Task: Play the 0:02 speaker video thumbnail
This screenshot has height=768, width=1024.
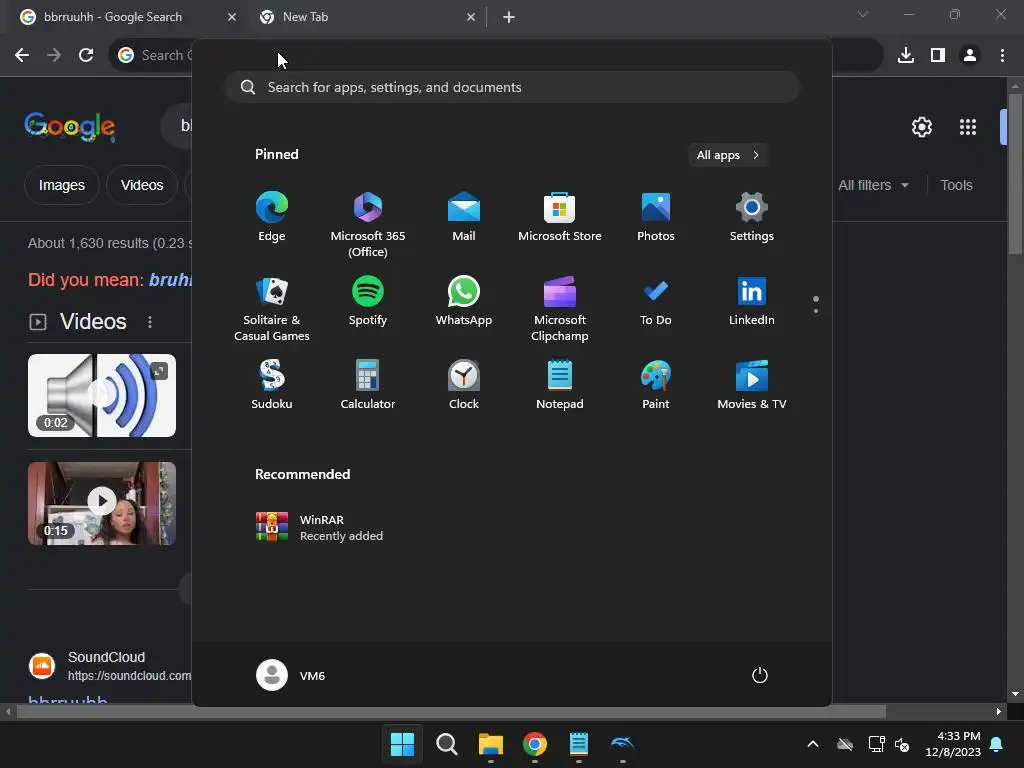Action: click(102, 395)
